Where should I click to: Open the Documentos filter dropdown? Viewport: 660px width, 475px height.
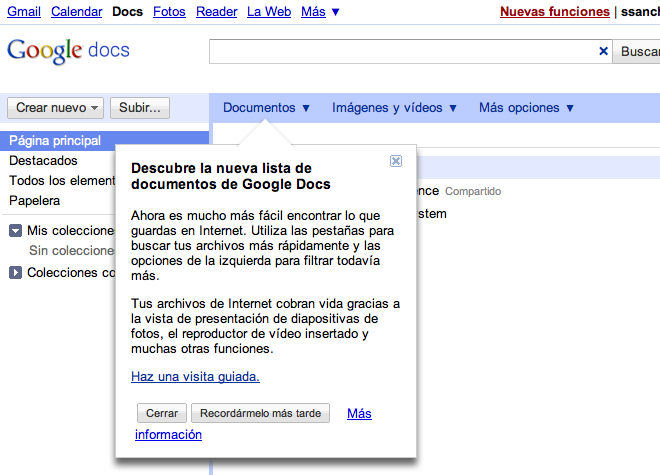coord(266,108)
